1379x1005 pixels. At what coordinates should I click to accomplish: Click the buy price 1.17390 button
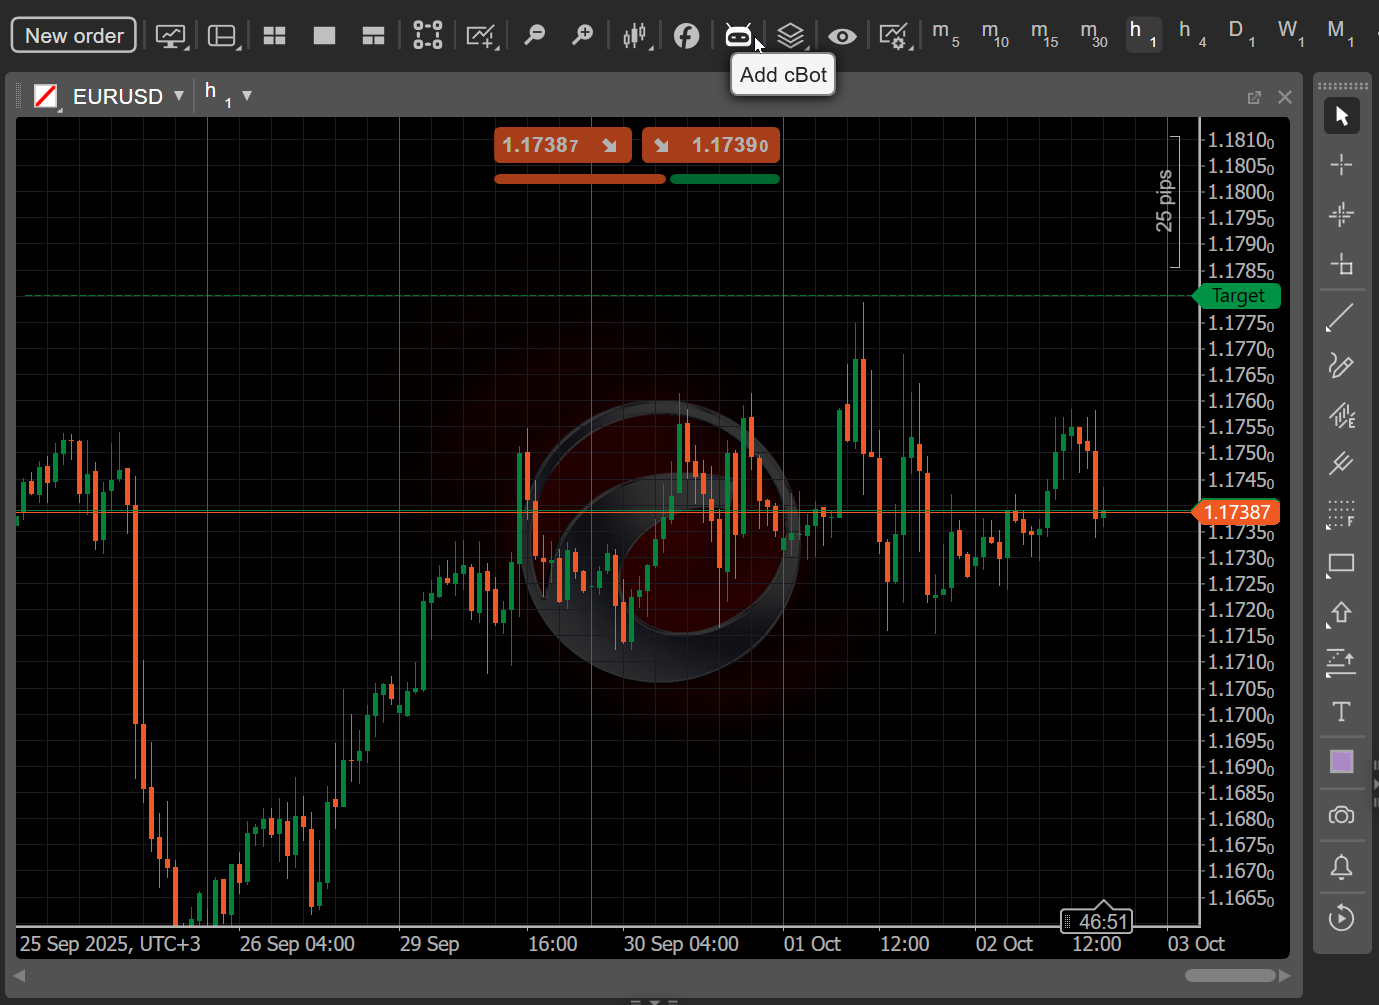(x=711, y=145)
